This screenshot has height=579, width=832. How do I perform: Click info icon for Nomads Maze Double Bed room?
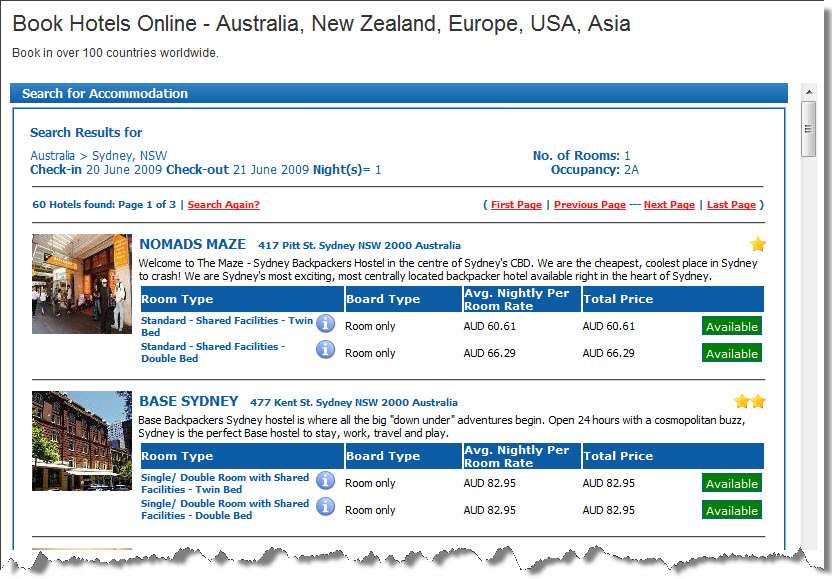point(326,349)
